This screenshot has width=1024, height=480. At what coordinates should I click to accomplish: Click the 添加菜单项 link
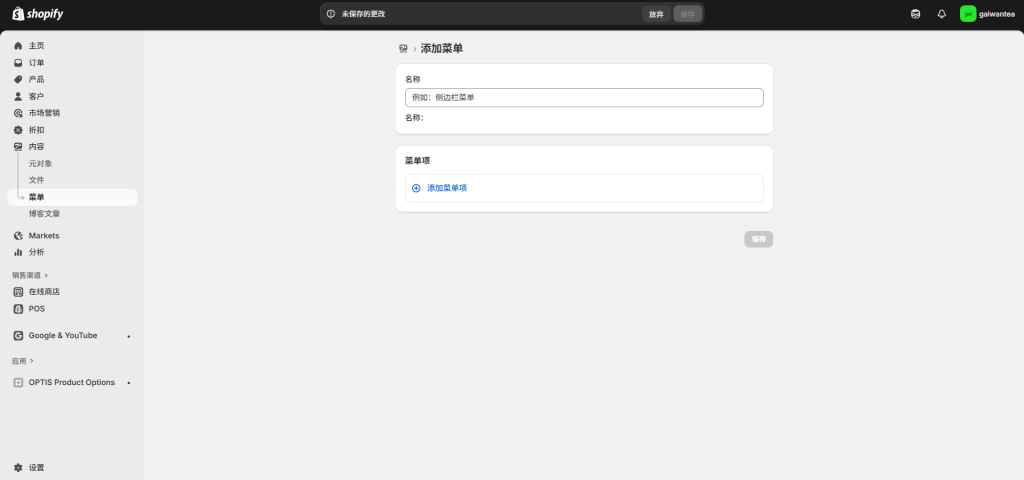point(447,188)
